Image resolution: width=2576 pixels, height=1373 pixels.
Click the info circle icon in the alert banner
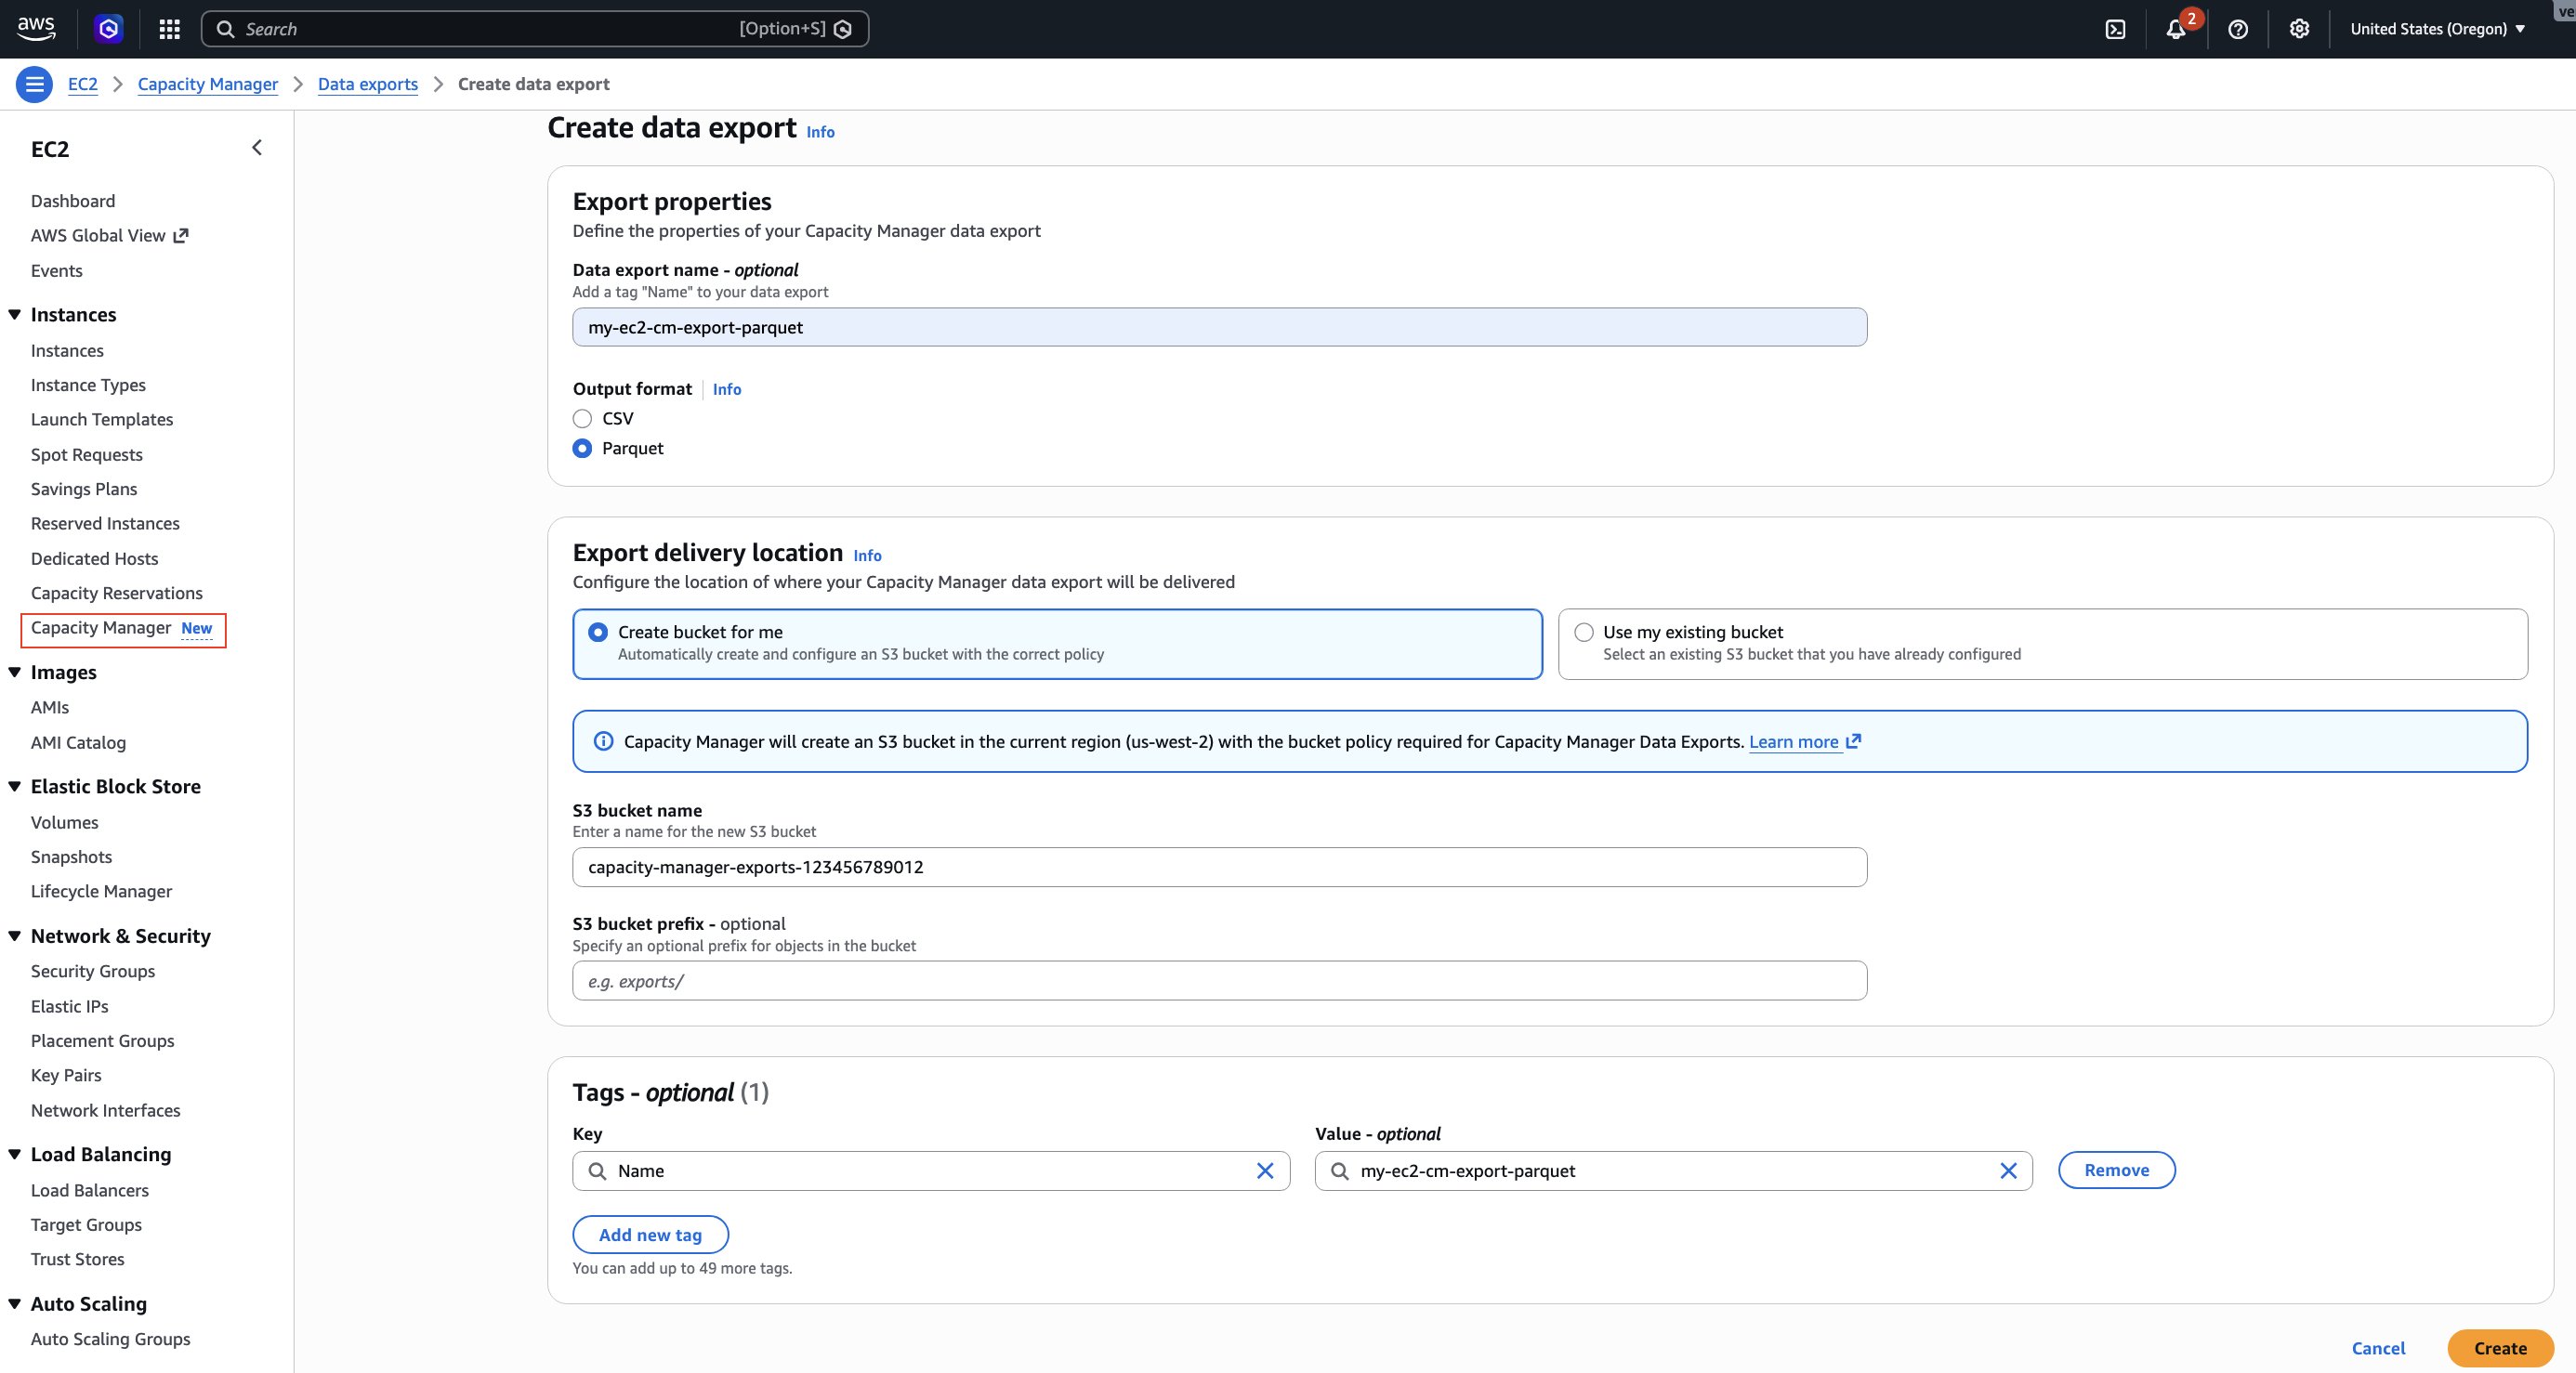tap(603, 741)
